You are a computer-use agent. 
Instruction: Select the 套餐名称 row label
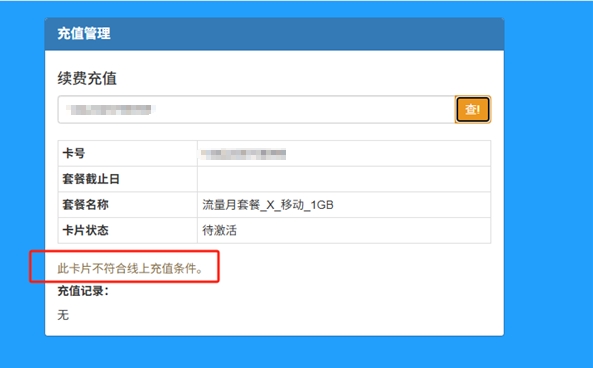[85, 205]
